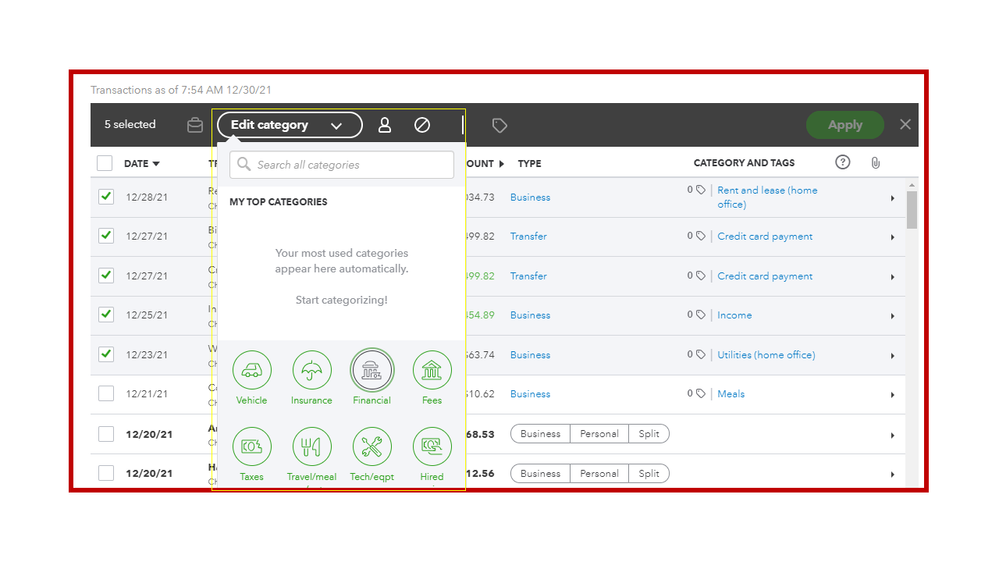Click tag icon in Meals row
The width and height of the screenshot is (999, 562).
(x=701, y=394)
